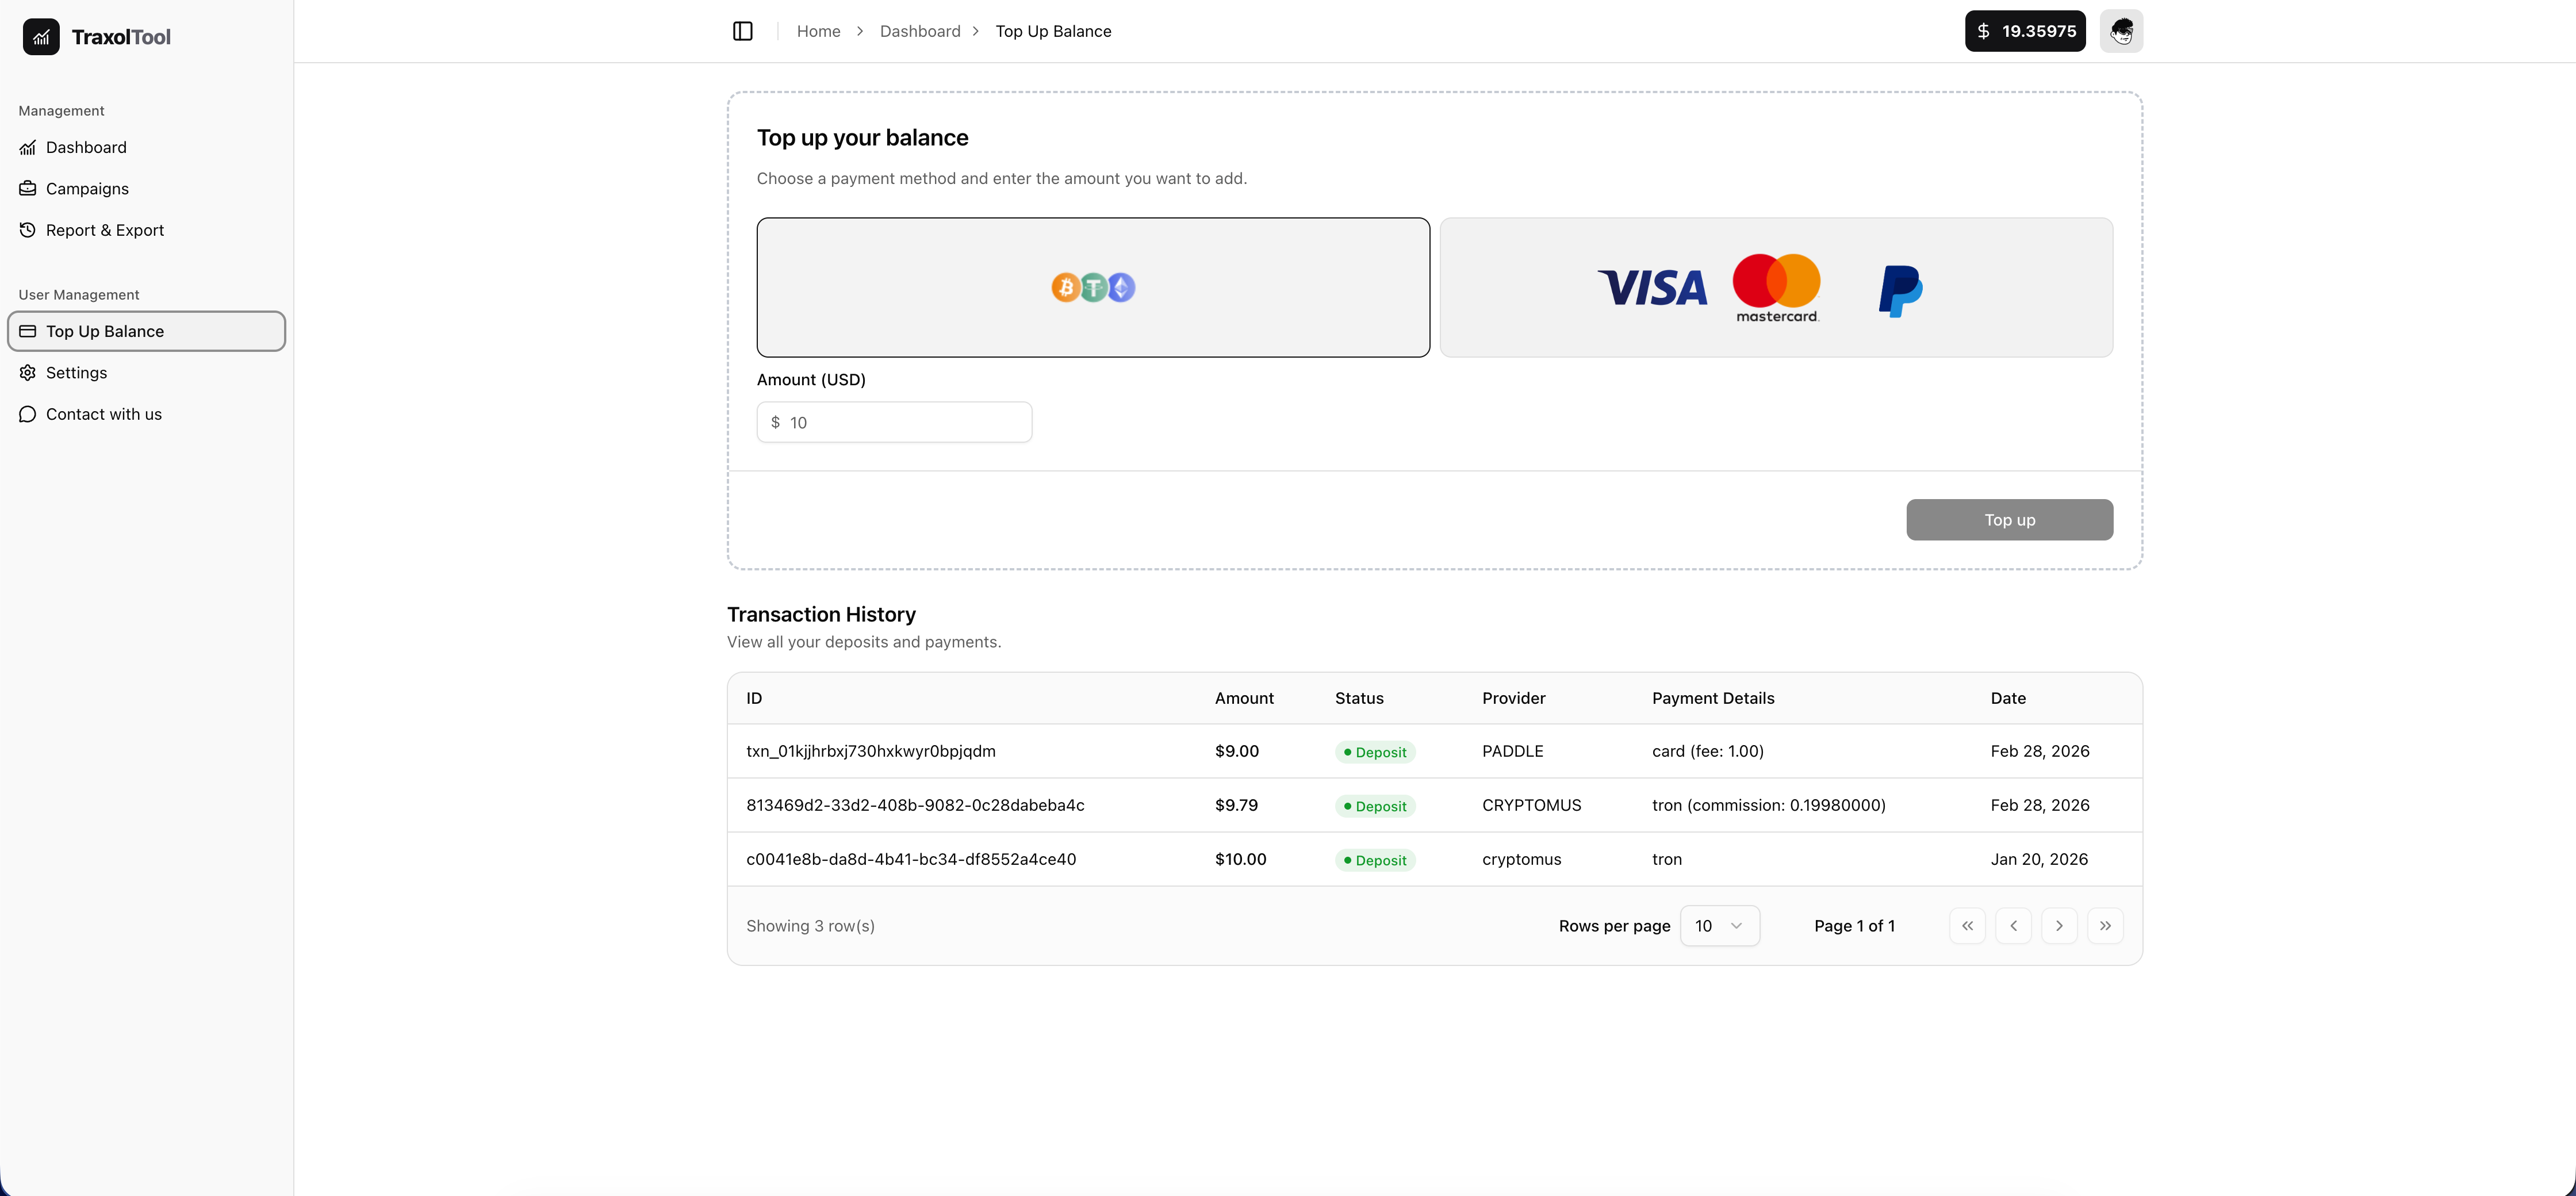Select the Visa Mastercard PayPal payment option
The height and width of the screenshot is (1196, 2576).
(1776, 287)
